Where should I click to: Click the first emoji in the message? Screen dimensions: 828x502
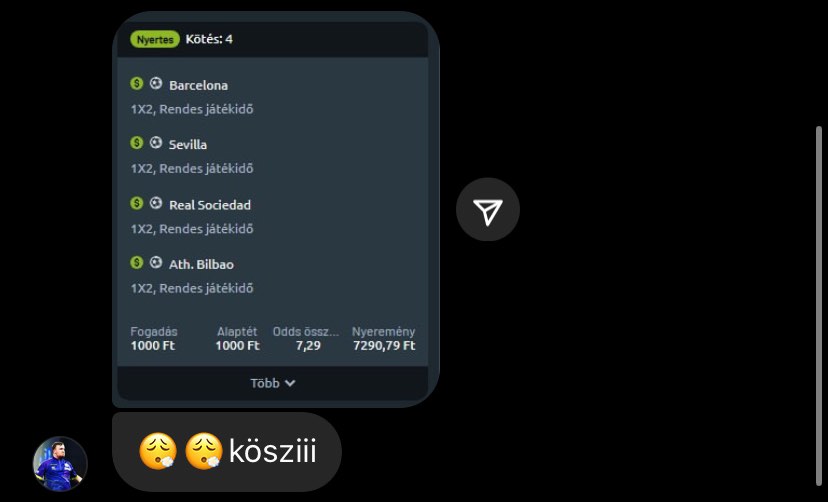pyautogui.click(x=158, y=452)
